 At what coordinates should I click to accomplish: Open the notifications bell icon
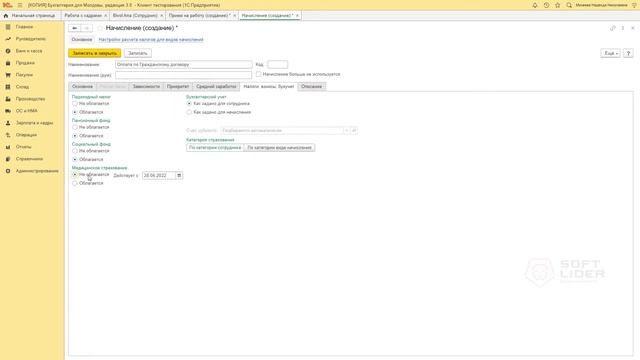point(535,5)
